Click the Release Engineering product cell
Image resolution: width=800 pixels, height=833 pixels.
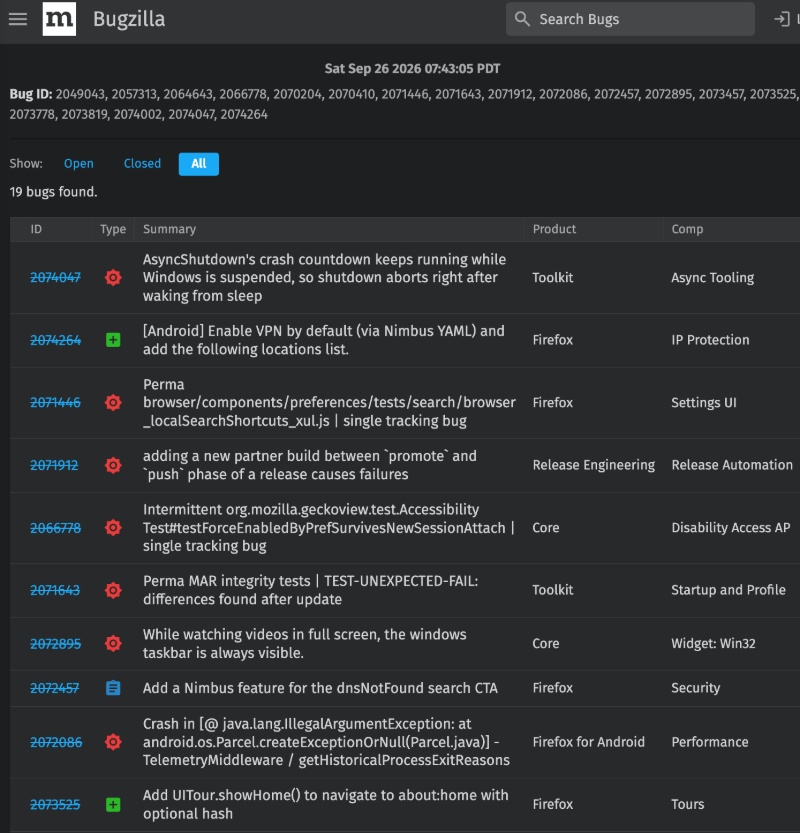[593, 465]
